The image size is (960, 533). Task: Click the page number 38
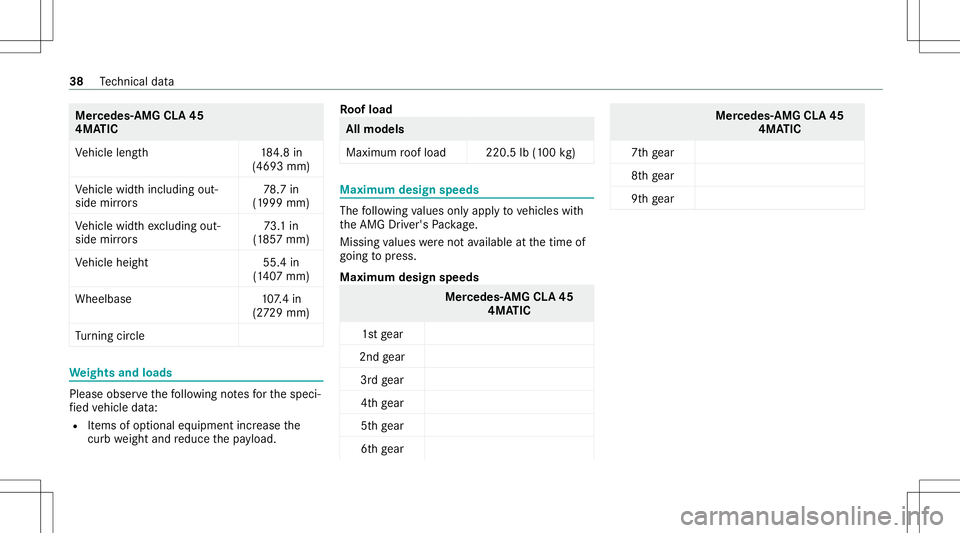pyautogui.click(x=76, y=81)
